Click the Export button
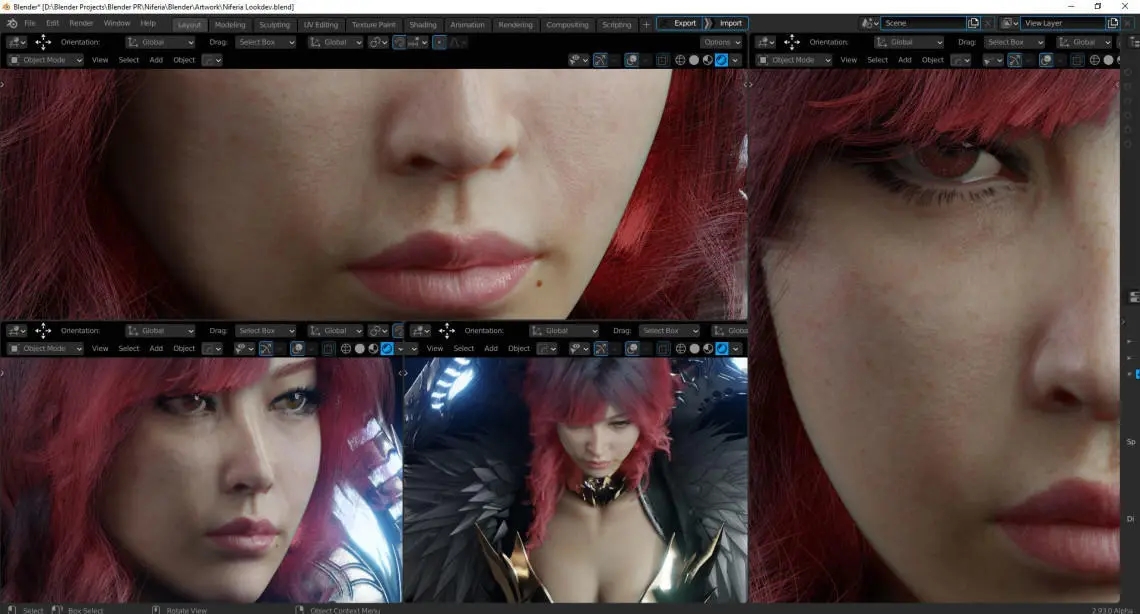 pos(680,23)
